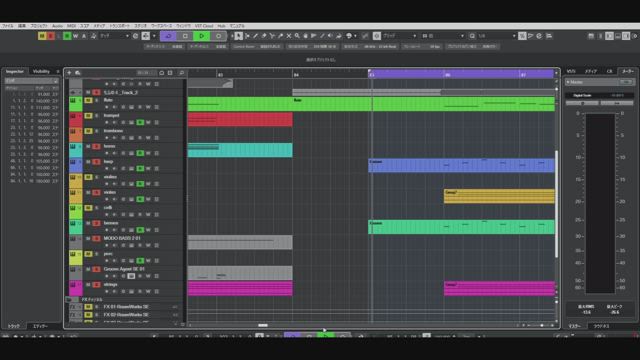This screenshot has width=640, height=360.
Task: Click the find tracks magnifier icon
Action: tap(181, 73)
